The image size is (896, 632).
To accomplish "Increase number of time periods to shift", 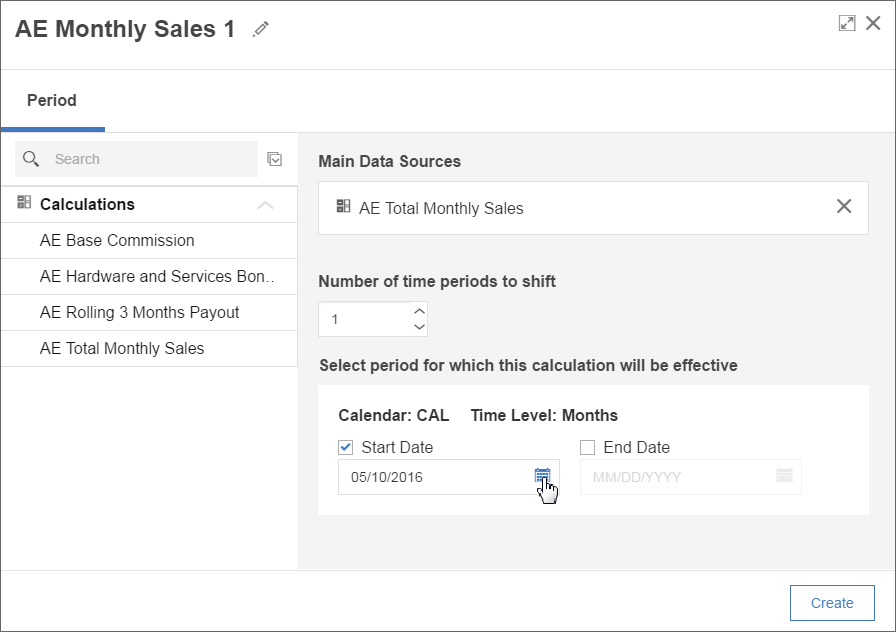I will click(x=420, y=311).
